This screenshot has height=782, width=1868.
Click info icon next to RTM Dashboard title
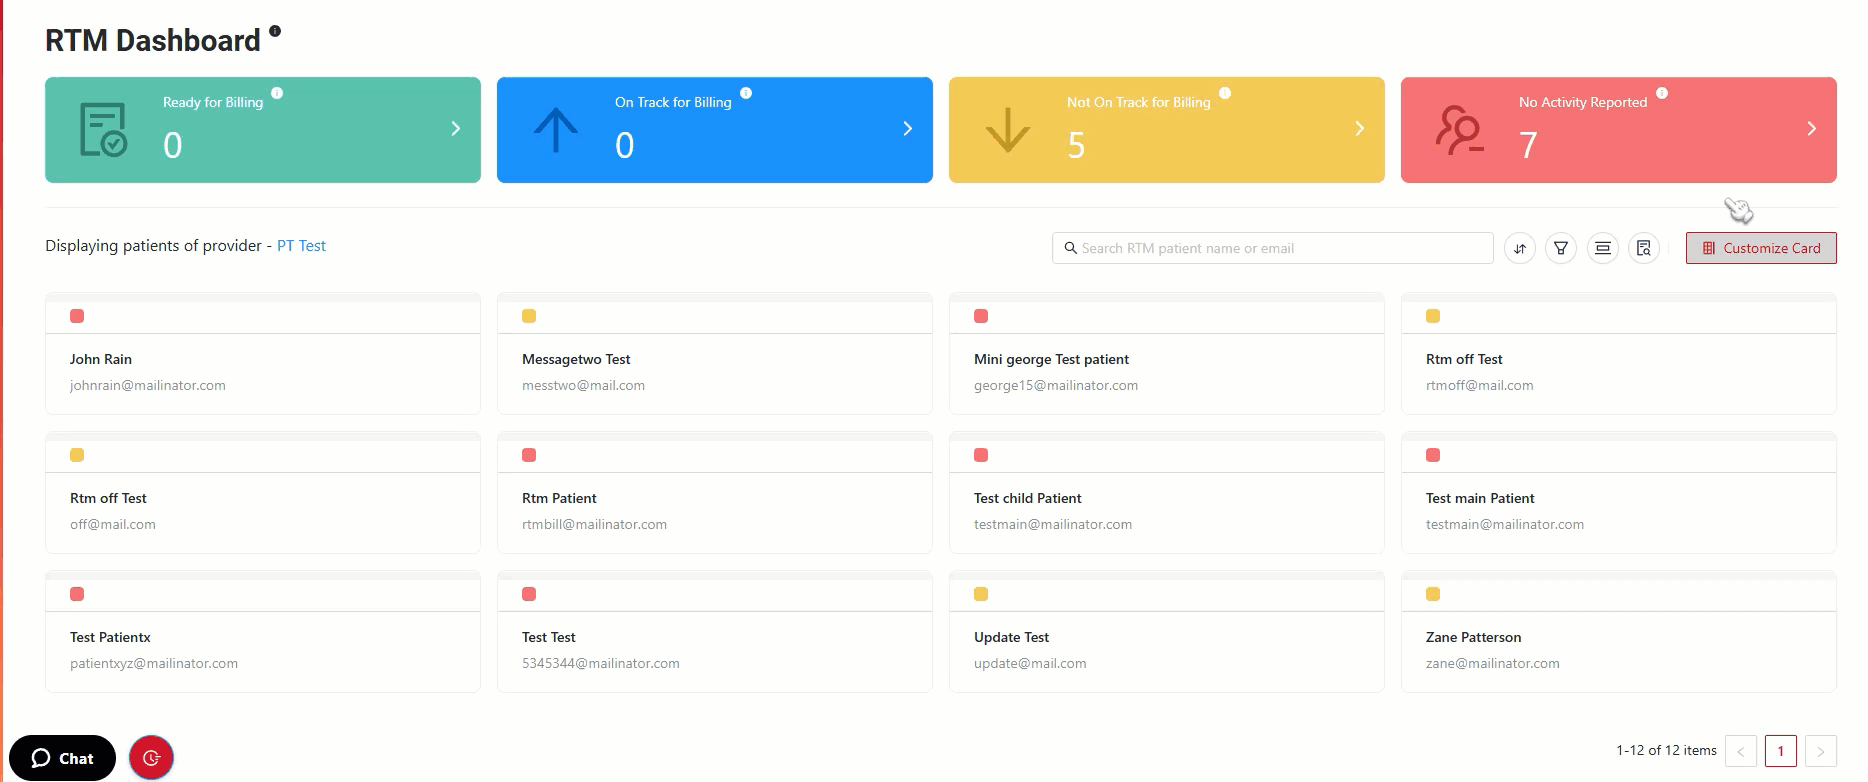275,31
